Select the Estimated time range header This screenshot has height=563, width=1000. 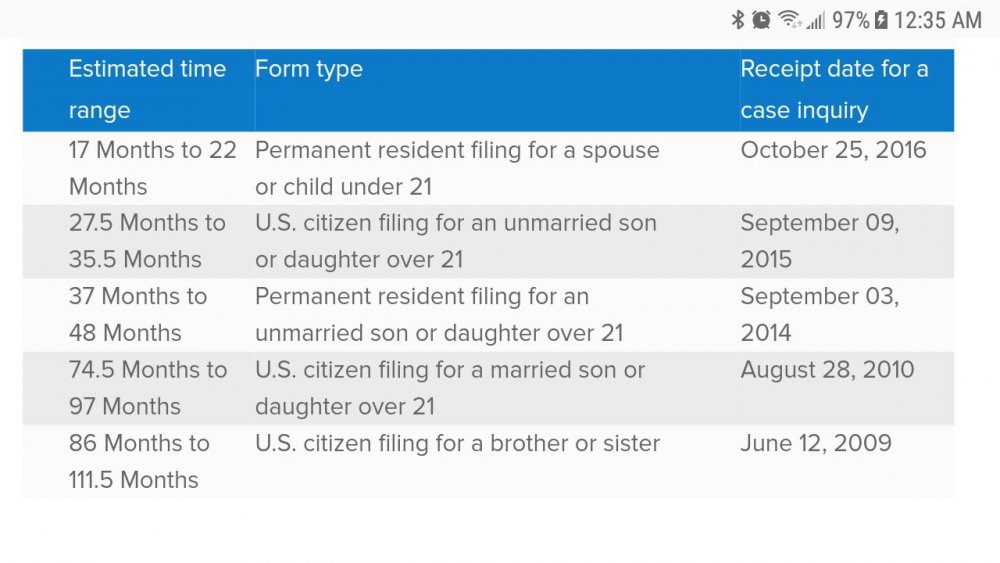click(x=147, y=89)
